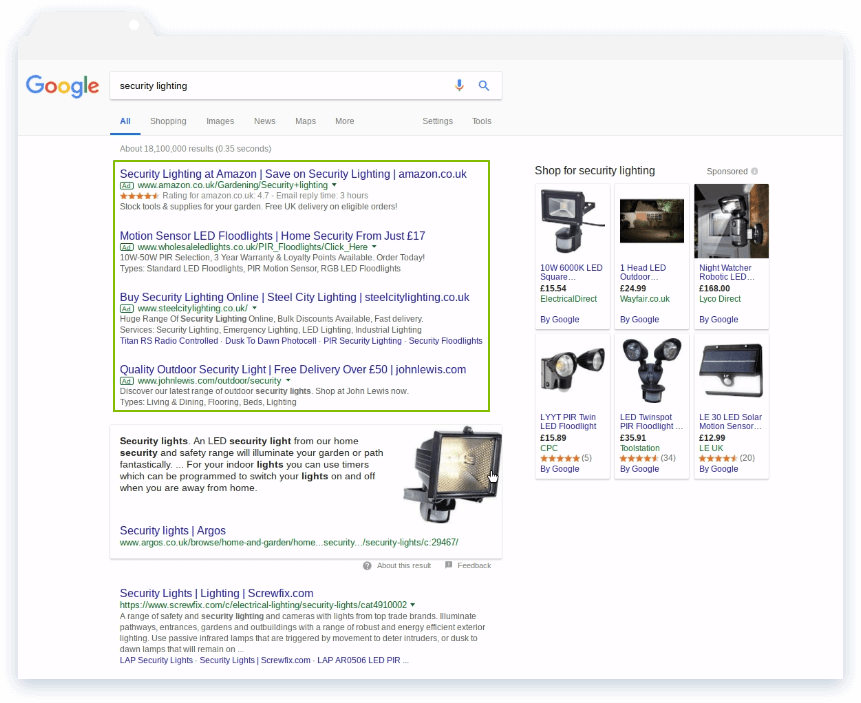Viewport: 861px width, 703px height.
Task: Switch to the Maps tab
Action: 305,121
